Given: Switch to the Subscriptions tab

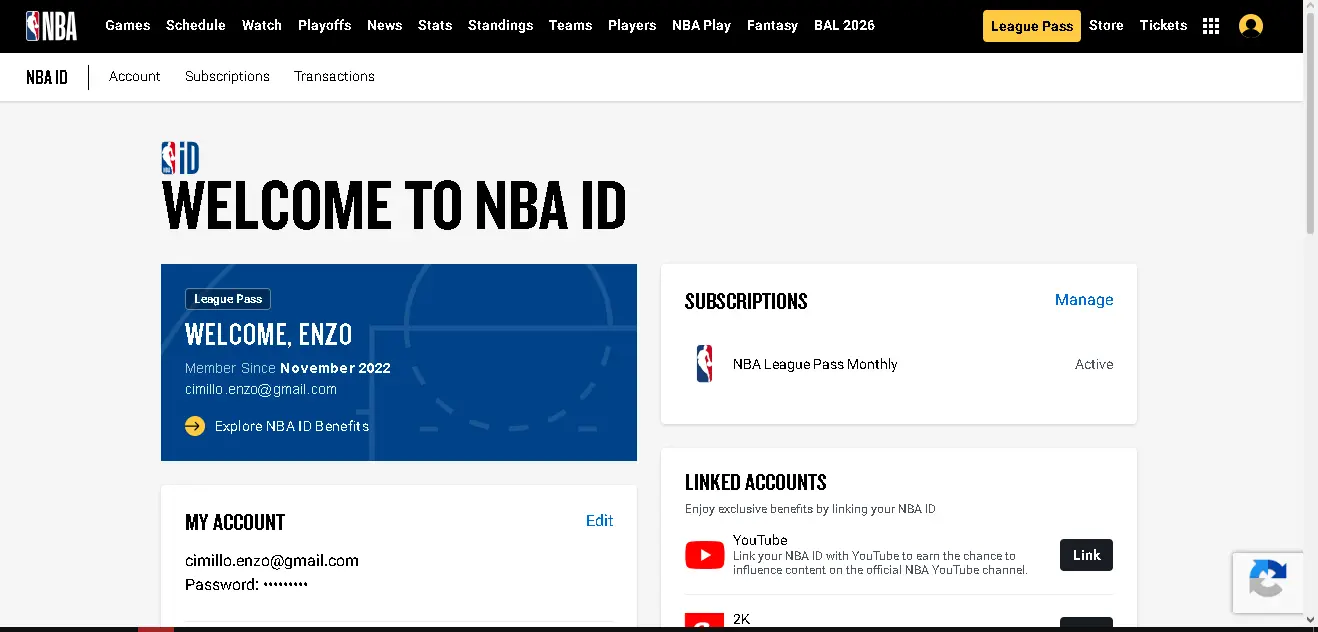Looking at the screenshot, I should (227, 76).
